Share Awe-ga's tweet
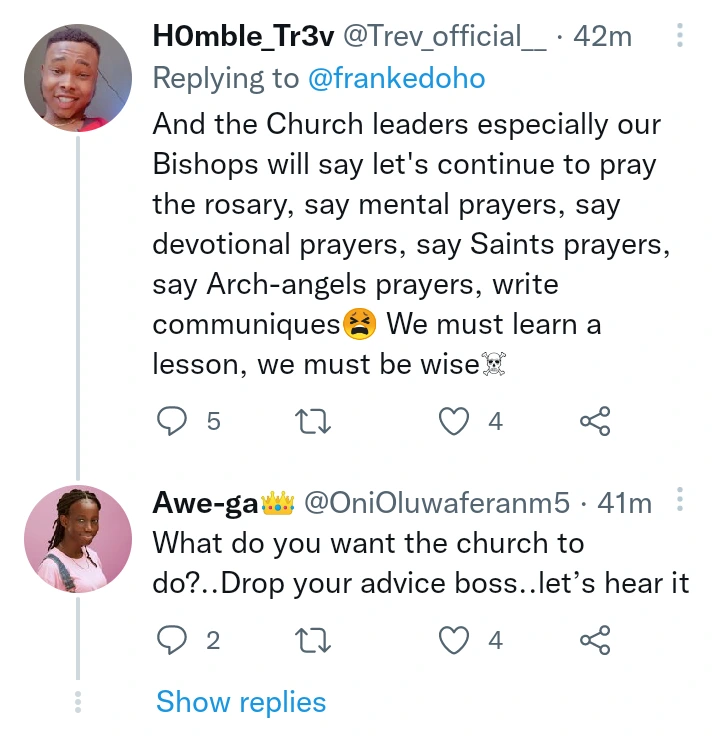This screenshot has width=720, height=744. pos(595,639)
